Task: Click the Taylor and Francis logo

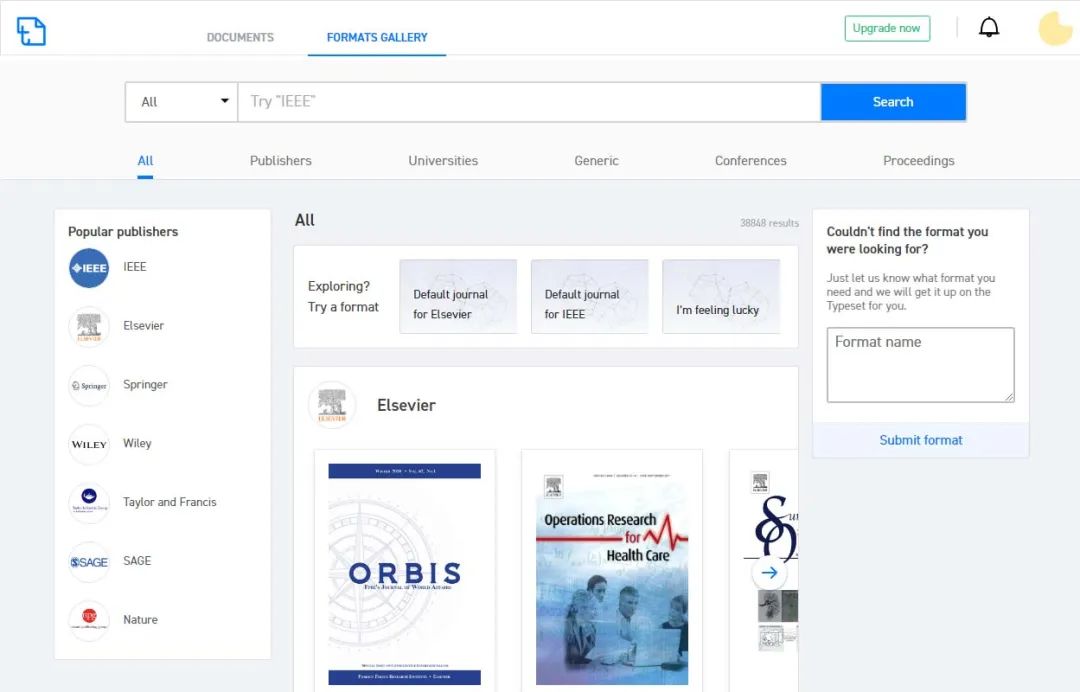Action: tap(89, 503)
